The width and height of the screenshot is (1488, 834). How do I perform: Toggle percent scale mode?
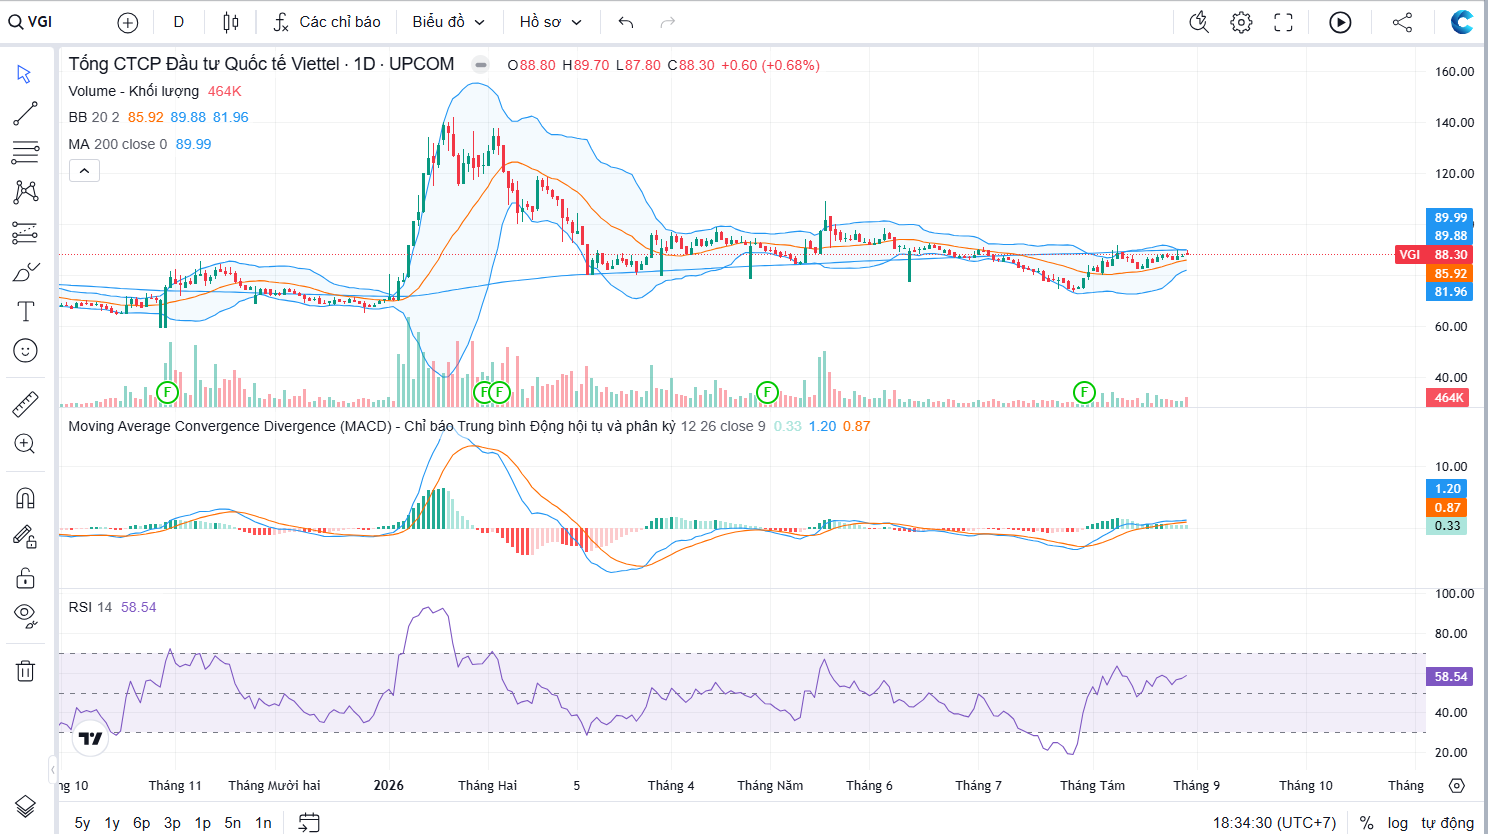click(1366, 822)
